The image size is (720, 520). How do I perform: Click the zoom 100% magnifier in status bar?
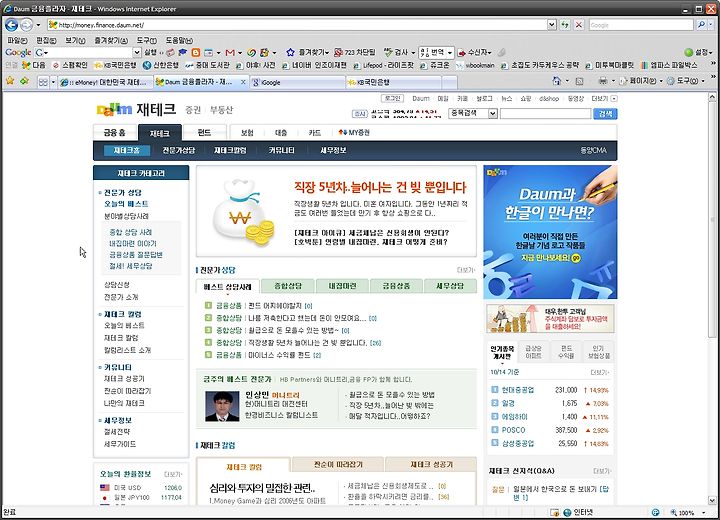coord(674,513)
